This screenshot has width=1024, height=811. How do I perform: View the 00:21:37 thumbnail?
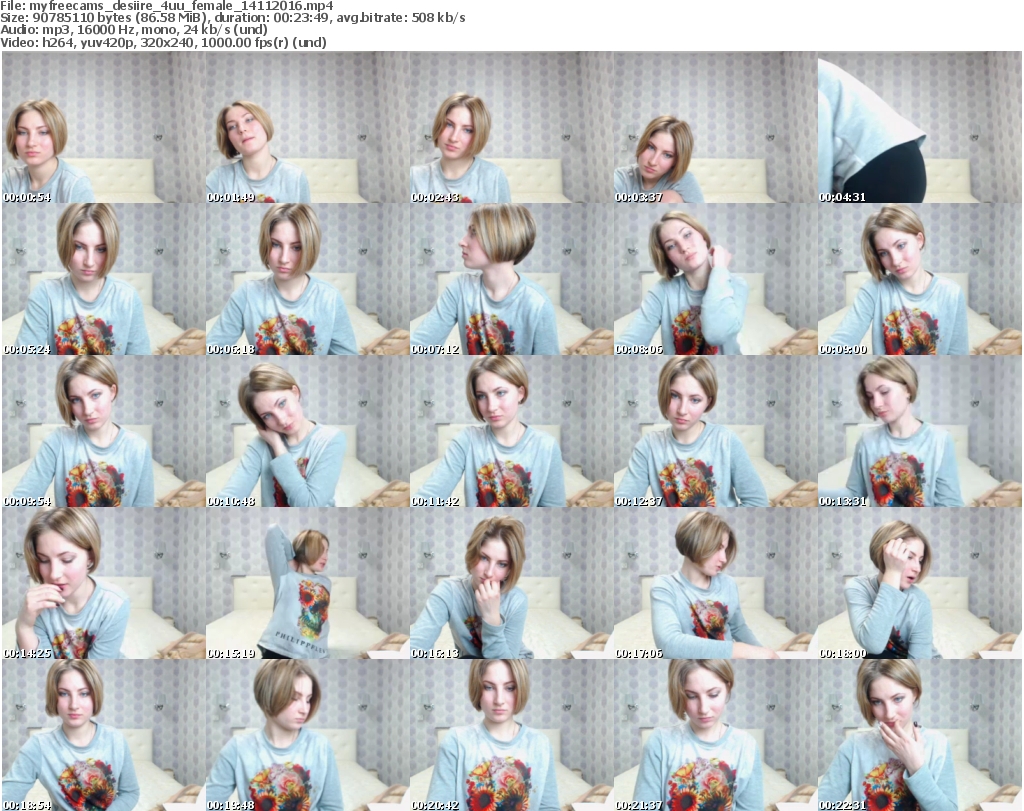pyautogui.click(x=715, y=735)
